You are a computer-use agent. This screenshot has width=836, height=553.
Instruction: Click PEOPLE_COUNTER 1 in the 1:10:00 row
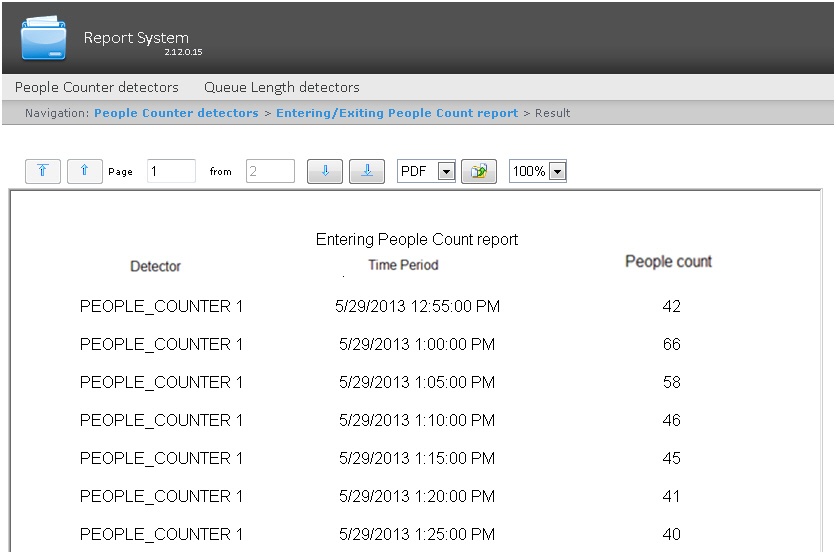(161, 421)
